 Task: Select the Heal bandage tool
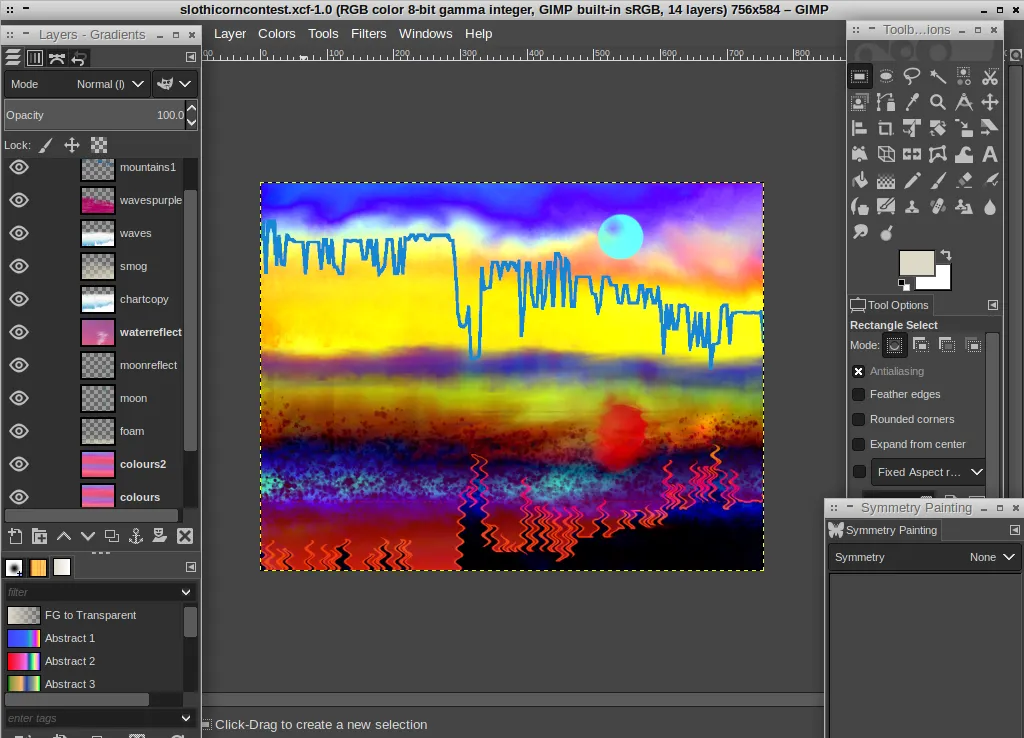point(938,207)
